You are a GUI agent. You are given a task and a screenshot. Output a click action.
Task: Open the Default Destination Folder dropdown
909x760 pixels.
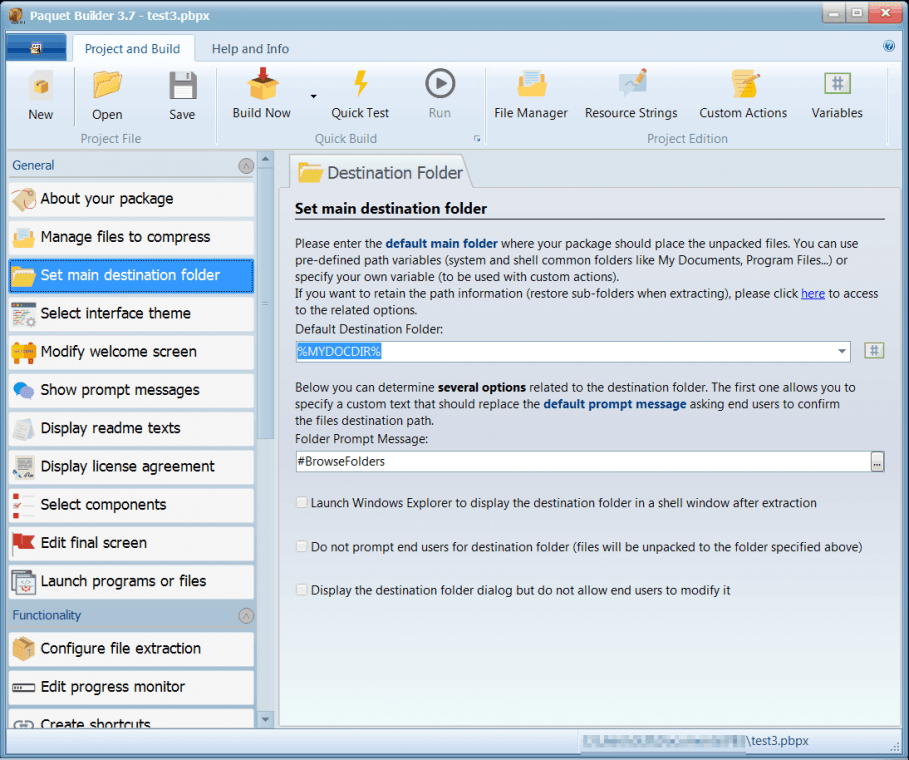pyautogui.click(x=841, y=351)
